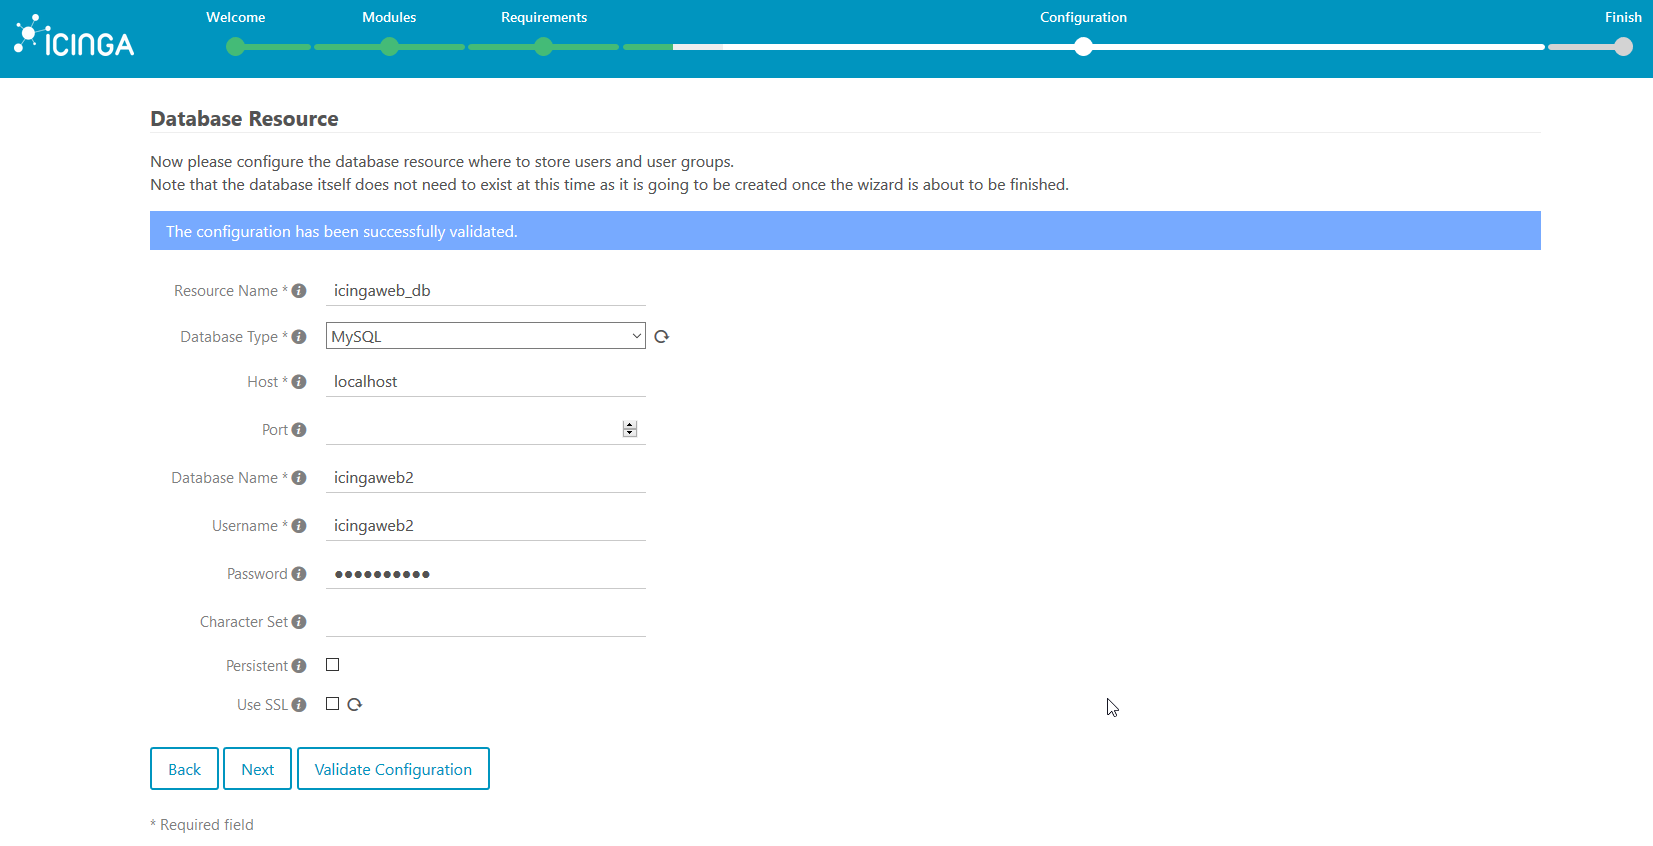Click refresh icon beside Database Type dropdown
Viewport: 1653px width, 846px height.
coord(661,337)
